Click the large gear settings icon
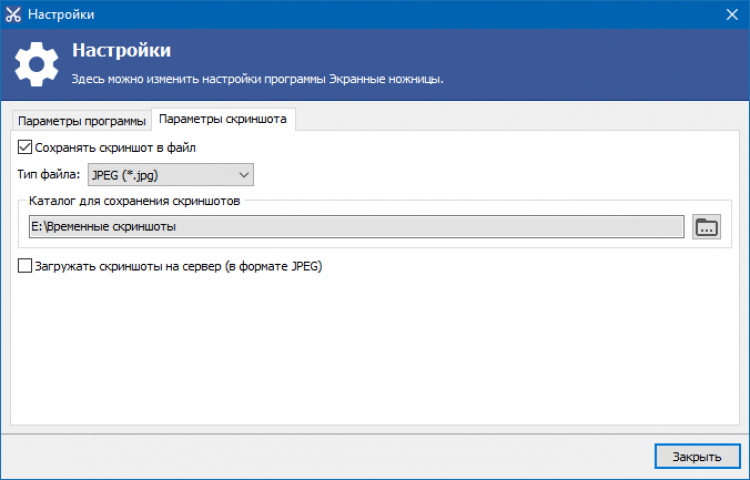Screen dimensions: 750x480 (x=37, y=63)
